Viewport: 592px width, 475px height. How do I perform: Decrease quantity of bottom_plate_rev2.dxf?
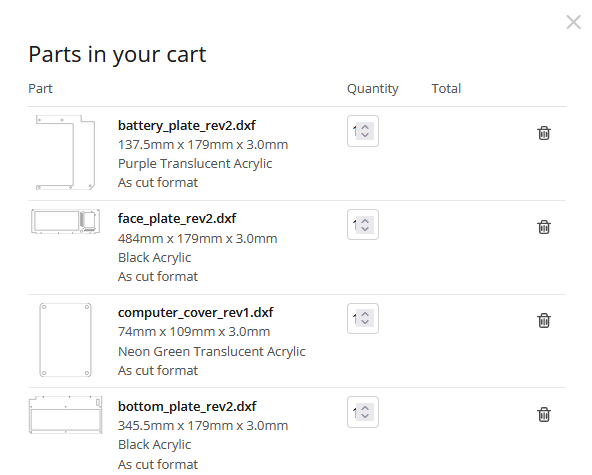365,416
